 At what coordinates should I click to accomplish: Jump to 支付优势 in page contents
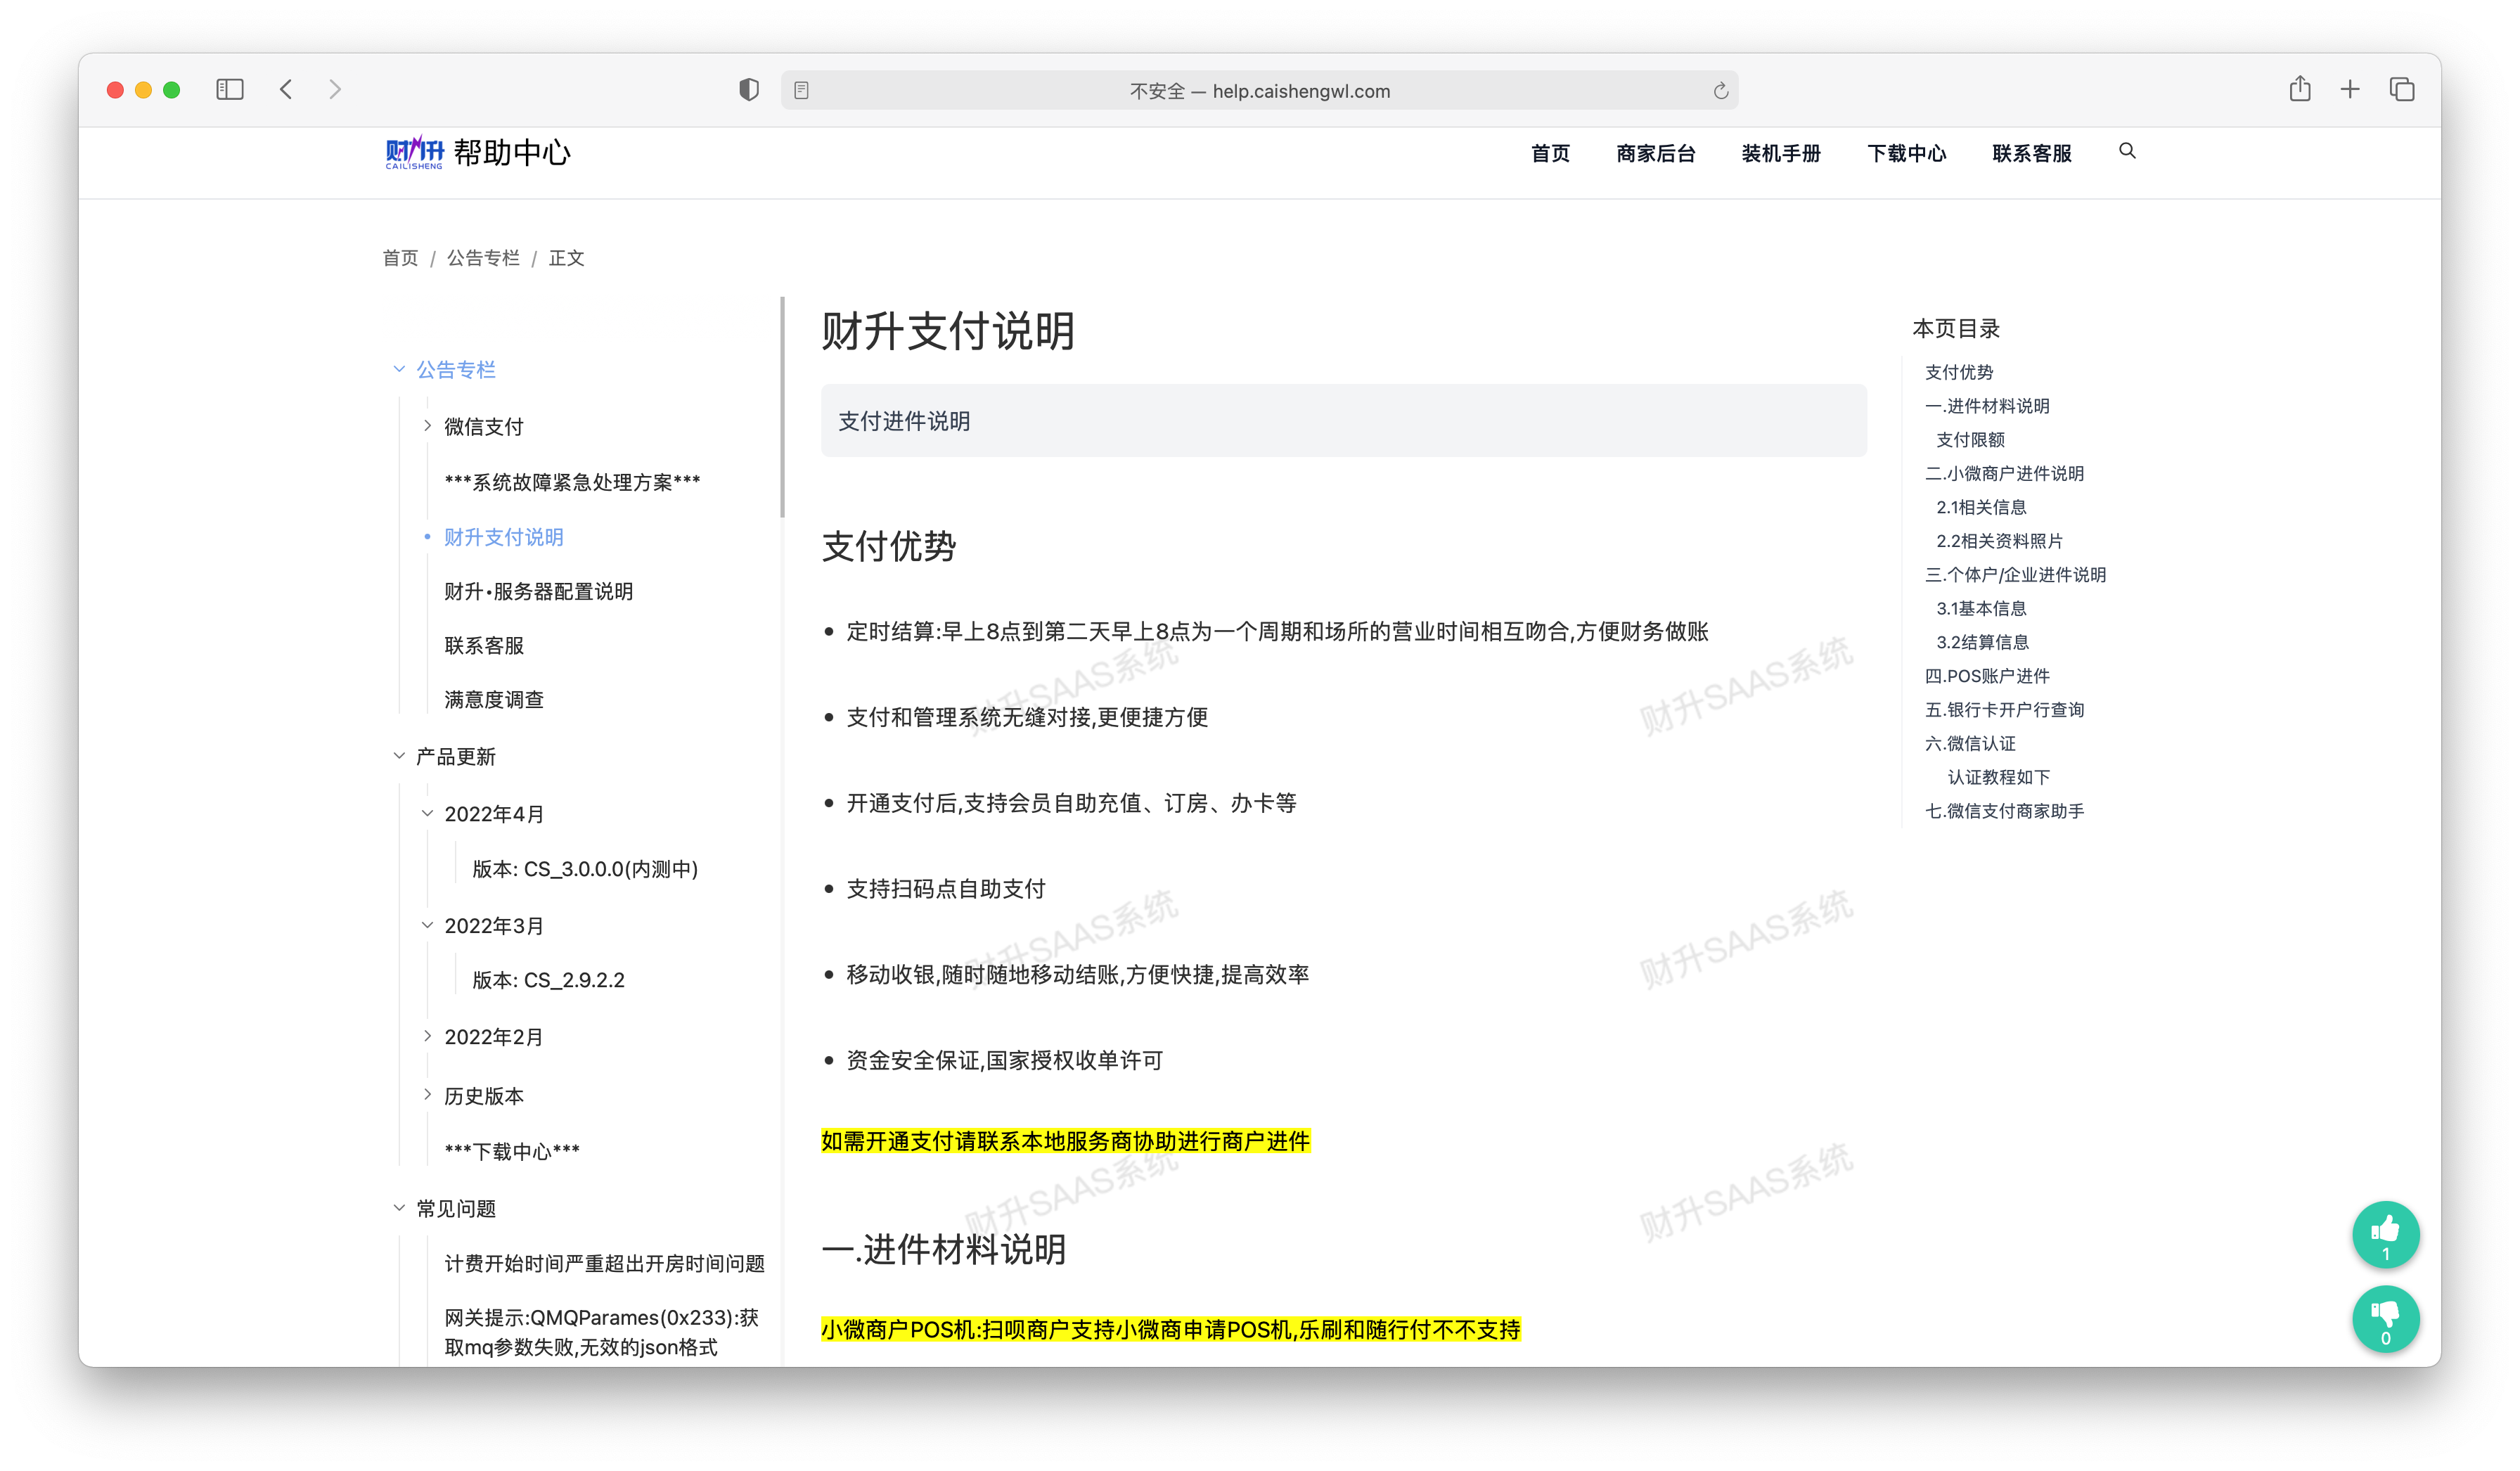click(1959, 372)
